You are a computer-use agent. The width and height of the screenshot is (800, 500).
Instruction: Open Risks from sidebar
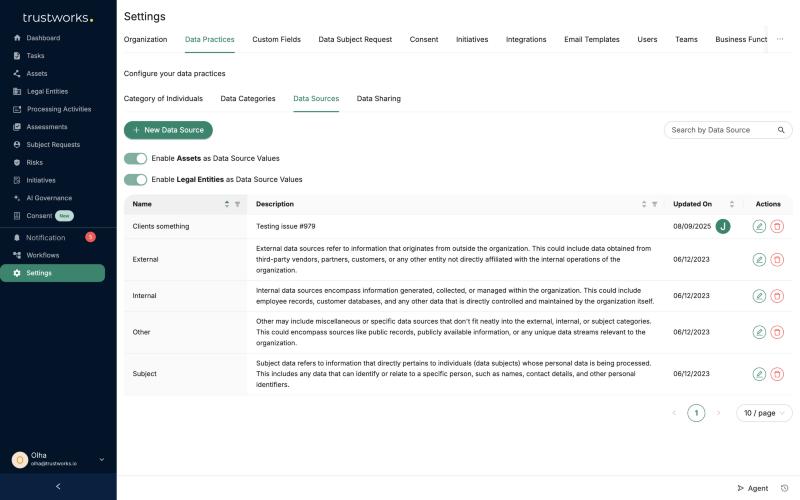coord(34,162)
